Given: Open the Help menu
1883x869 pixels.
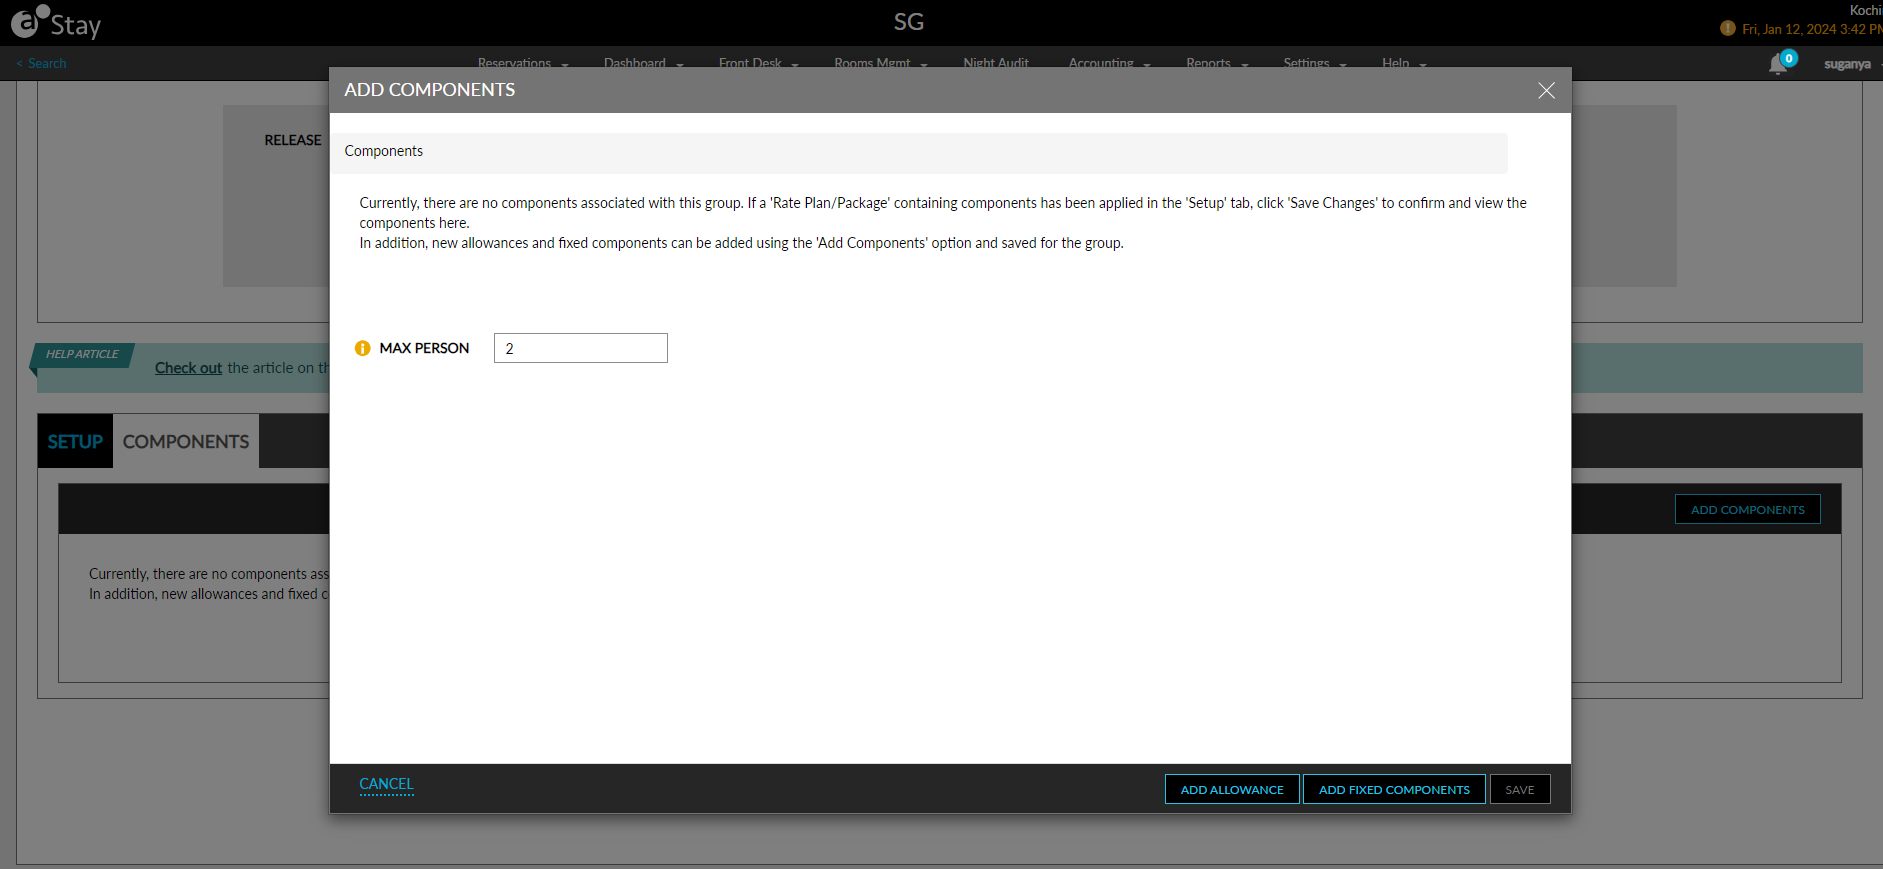Looking at the screenshot, I should (x=1395, y=63).
